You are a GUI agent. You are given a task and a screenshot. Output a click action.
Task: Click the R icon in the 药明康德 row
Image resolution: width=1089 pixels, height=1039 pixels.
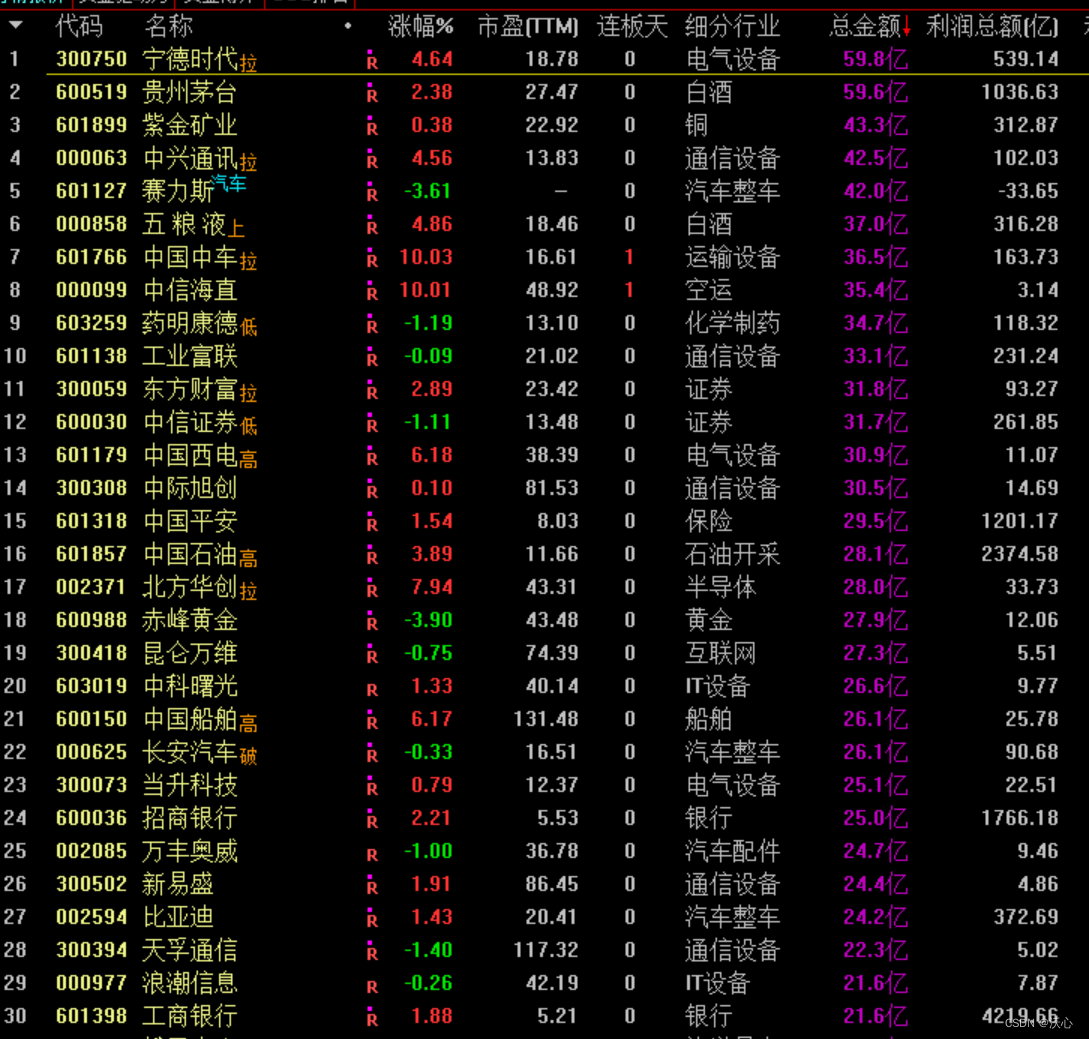pyautogui.click(x=372, y=324)
